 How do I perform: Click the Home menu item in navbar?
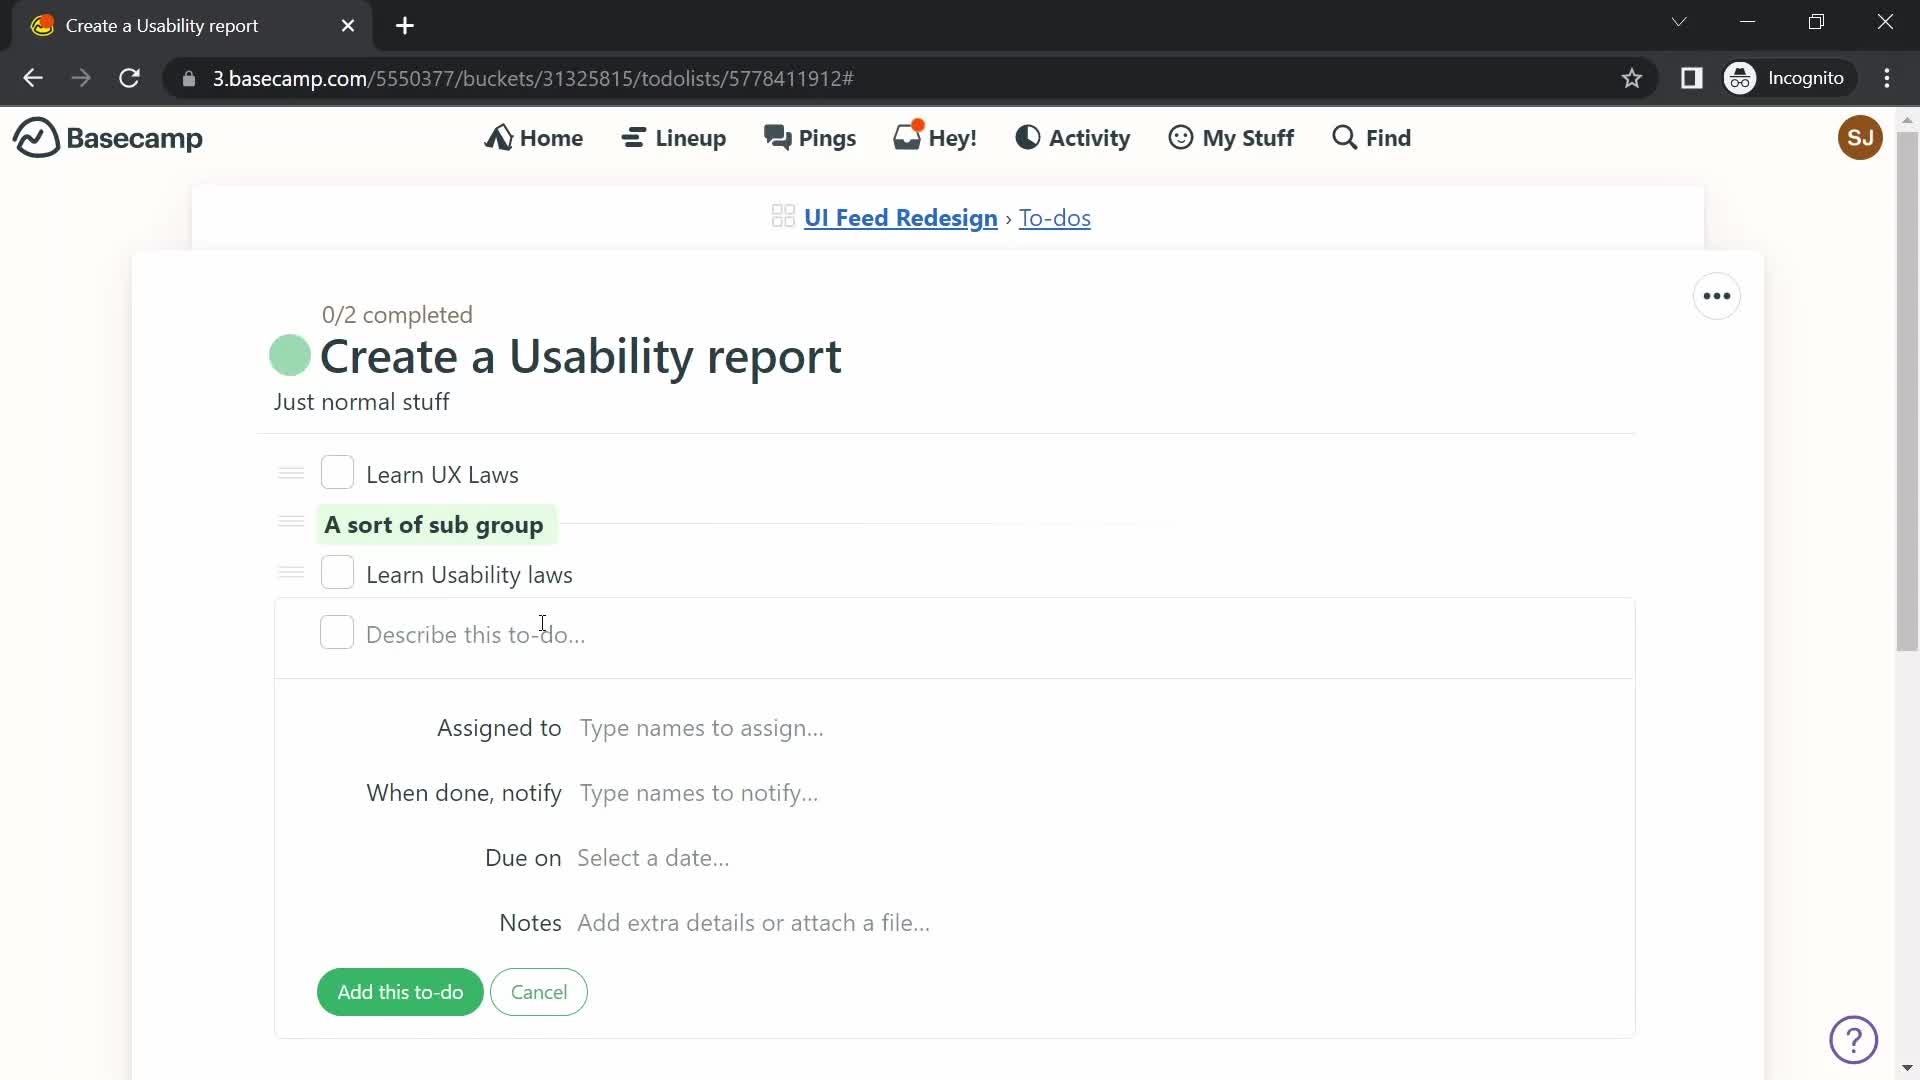point(534,137)
